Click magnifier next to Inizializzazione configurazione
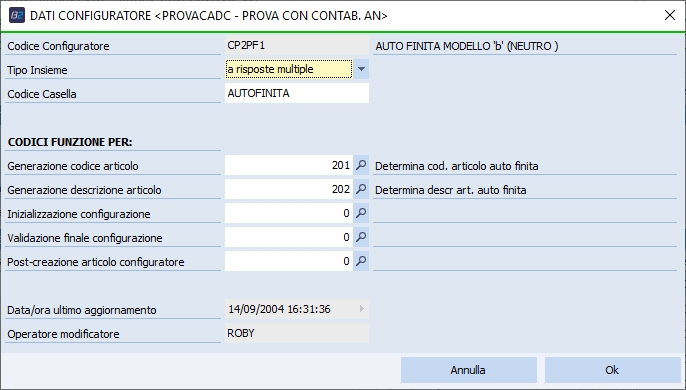Screen dimensions: 686x390 361,213
